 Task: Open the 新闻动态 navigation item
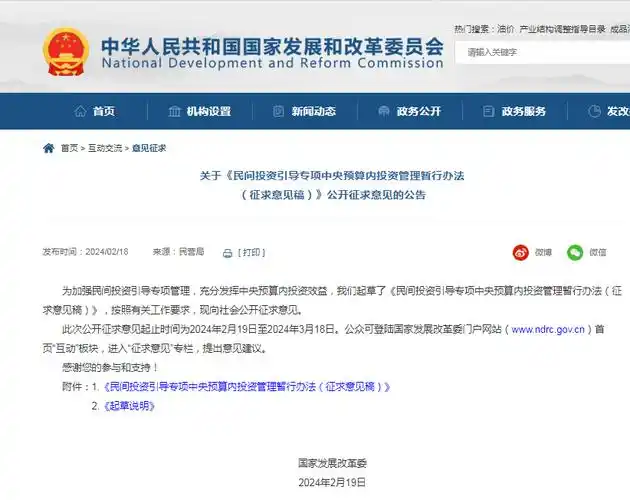(314, 111)
